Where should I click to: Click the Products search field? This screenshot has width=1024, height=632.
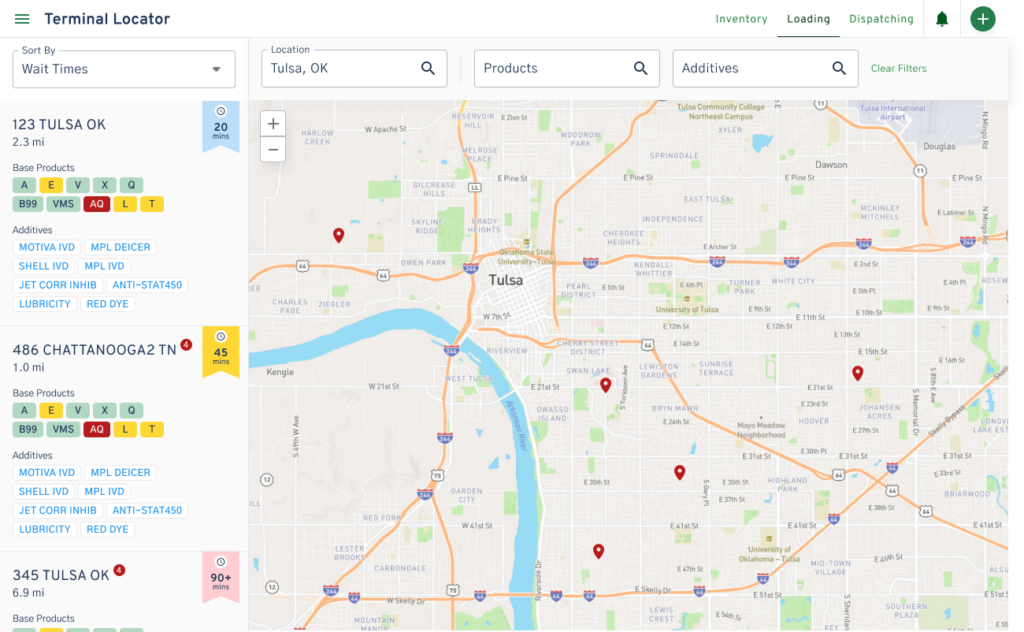[566, 68]
